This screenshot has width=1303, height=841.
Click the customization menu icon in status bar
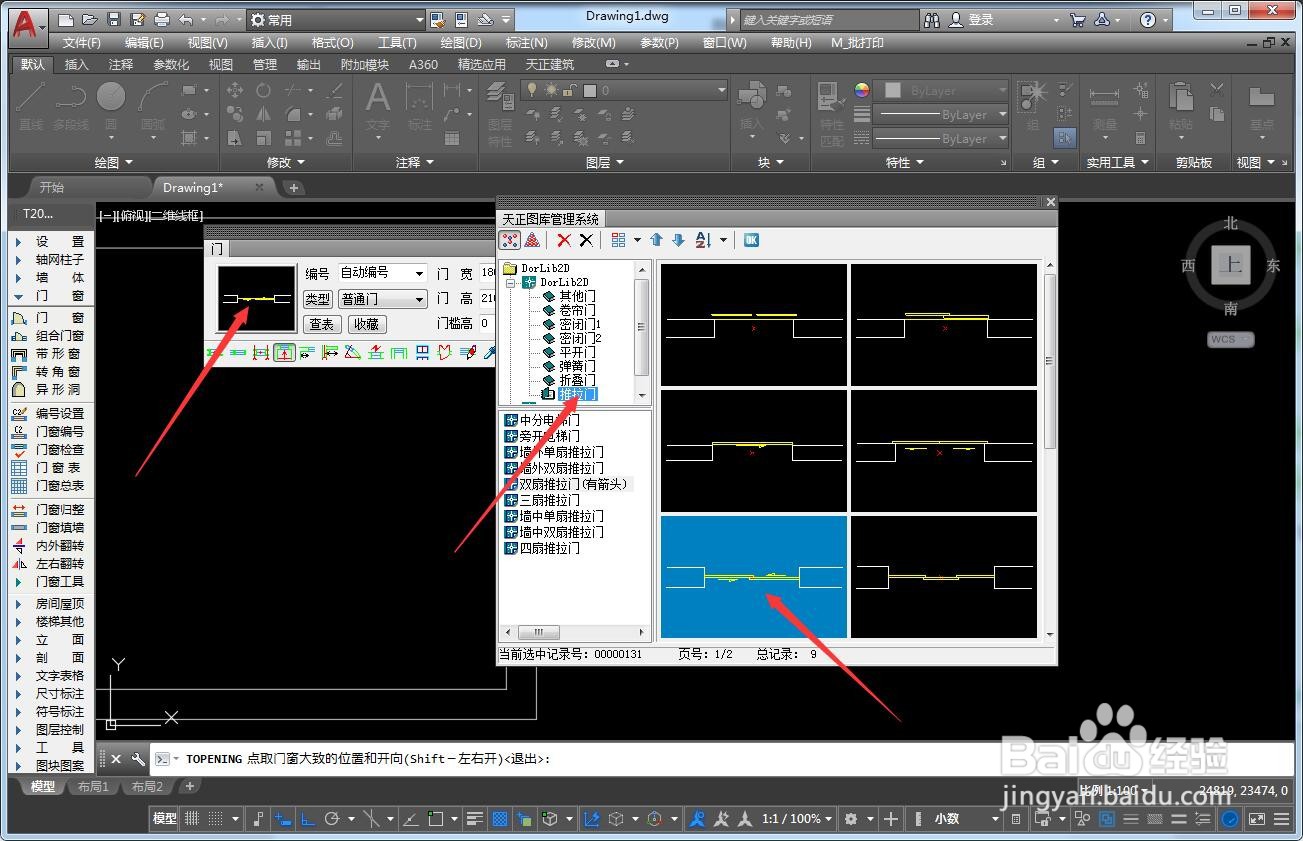click(1283, 819)
